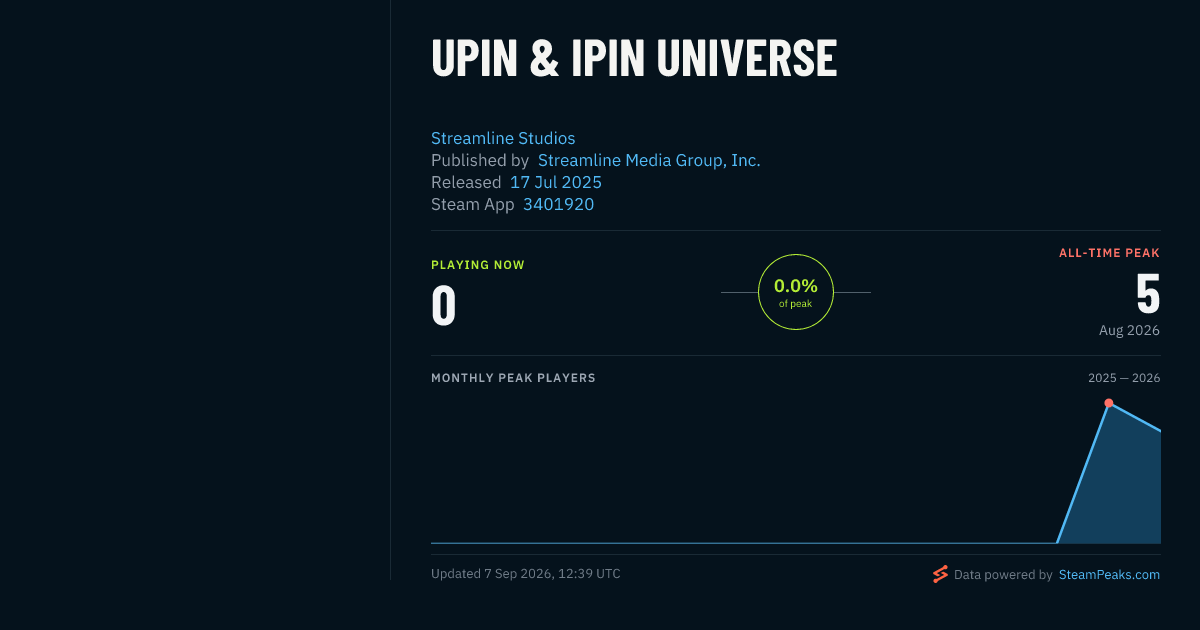The height and width of the screenshot is (630, 1200).
Task: Click the Monthly Peak Players heading
Action: pos(513,378)
